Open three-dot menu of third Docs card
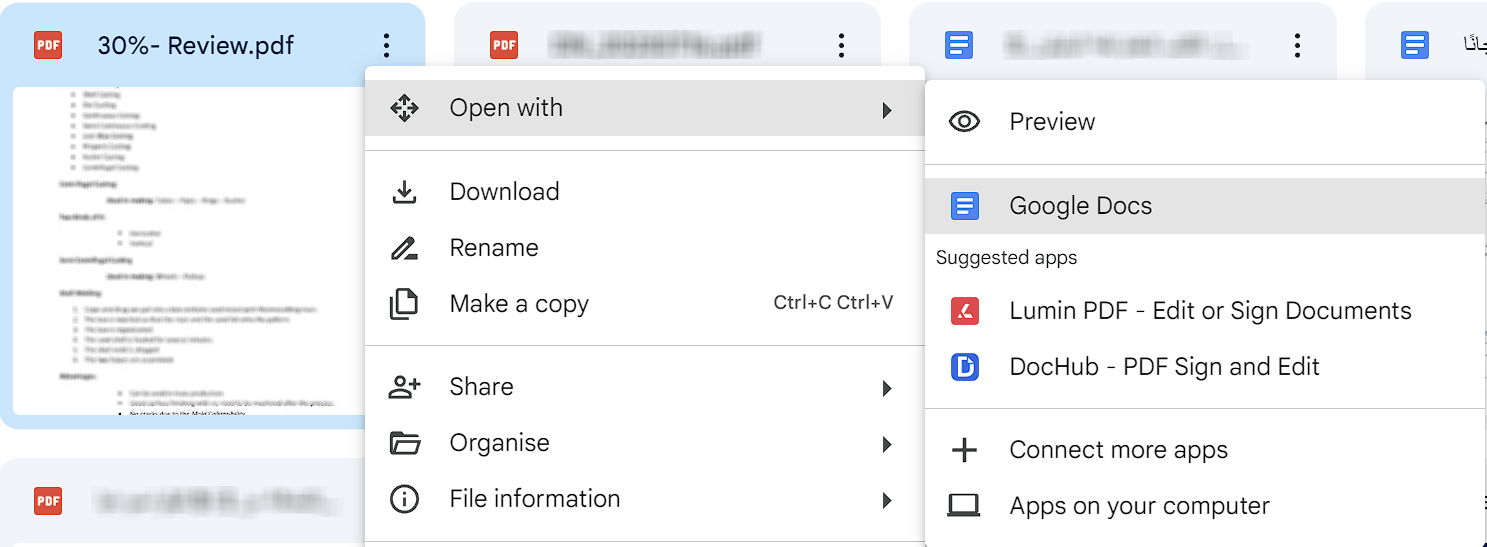This screenshot has height=547, width=1487. 1297,45
